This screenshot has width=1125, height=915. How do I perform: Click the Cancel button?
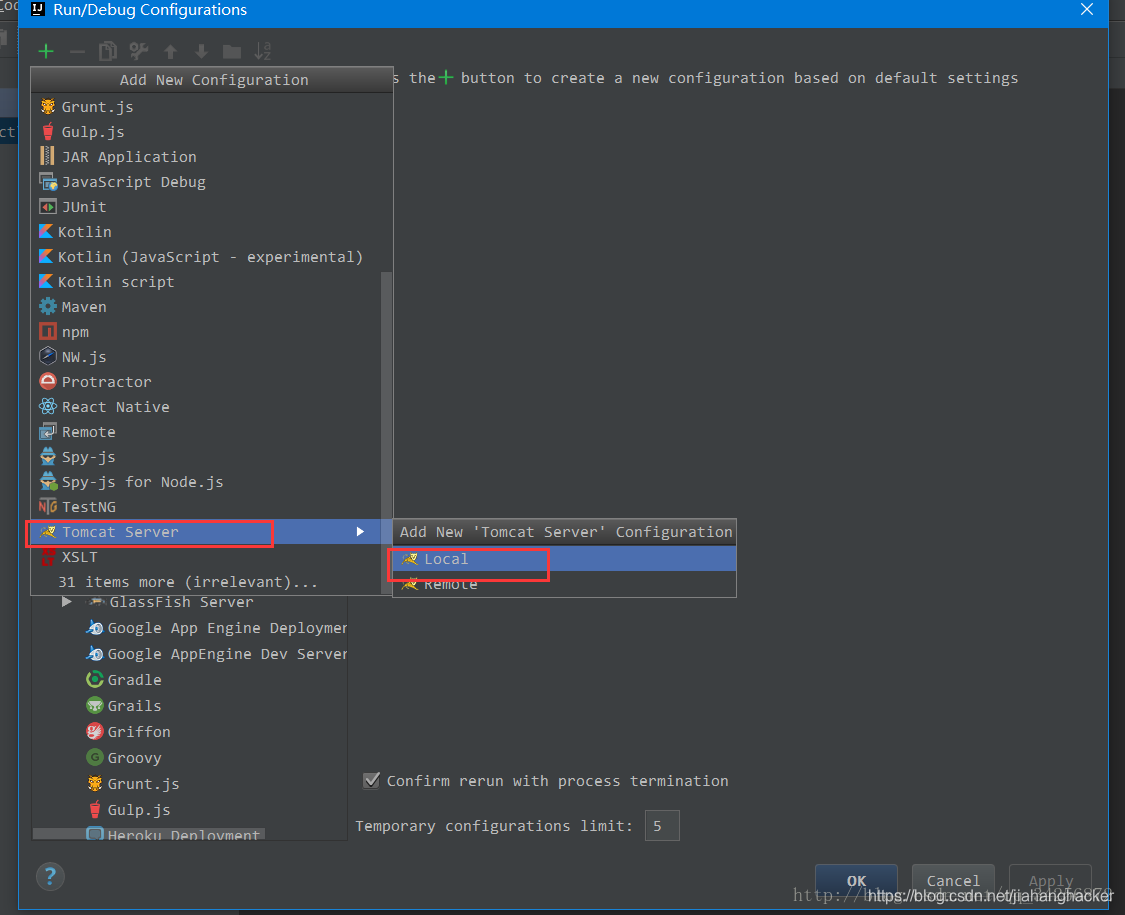[953, 881]
